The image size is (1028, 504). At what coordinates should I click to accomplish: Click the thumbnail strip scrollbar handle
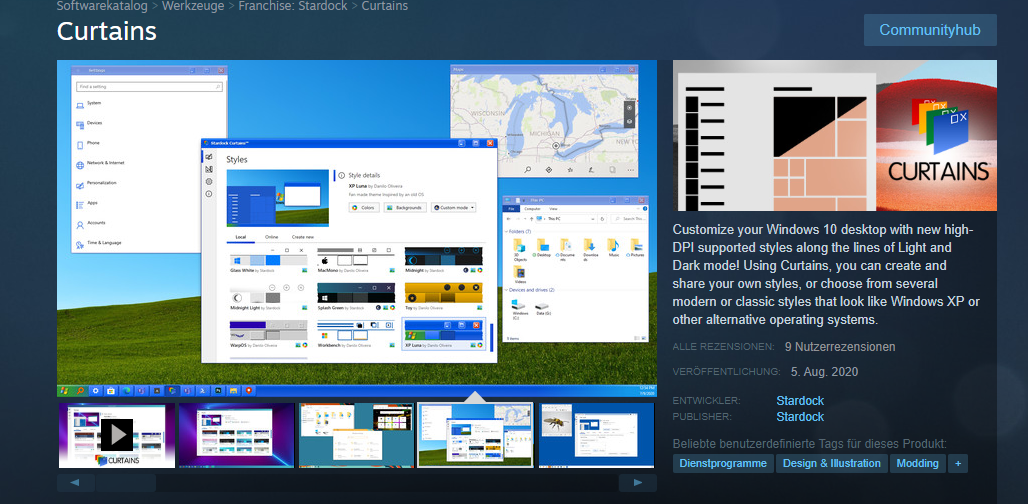125,483
